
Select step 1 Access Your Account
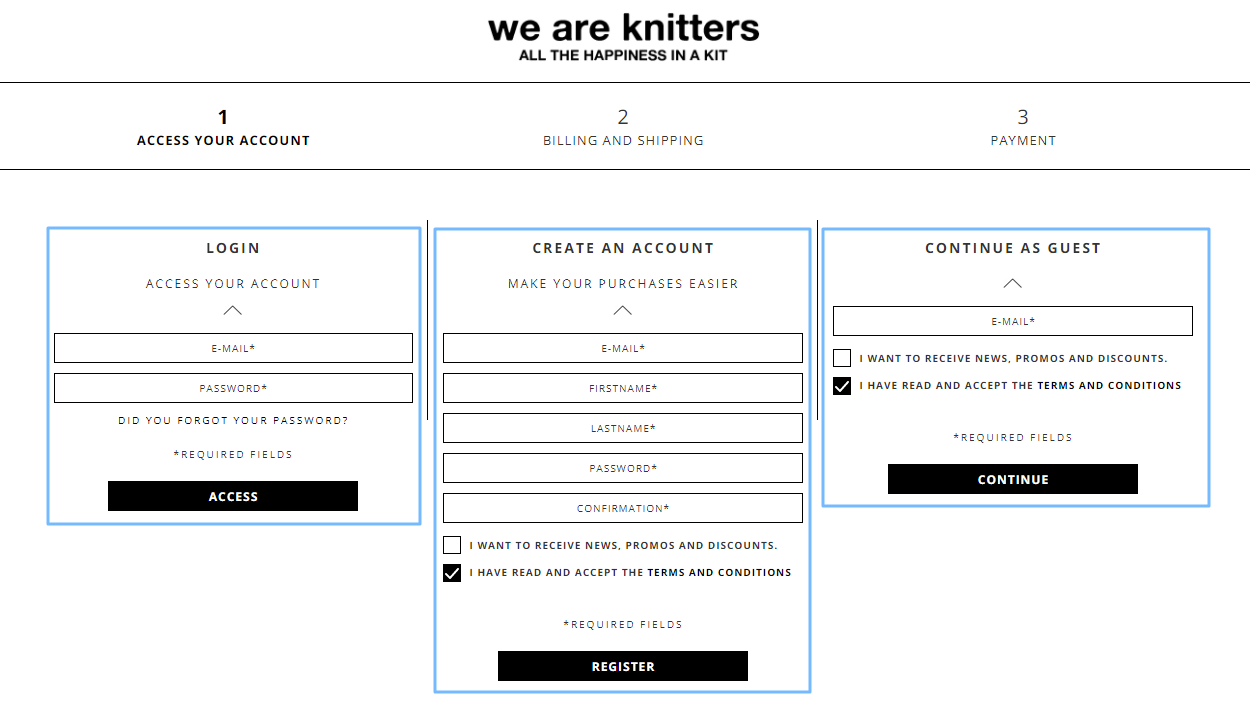click(223, 128)
